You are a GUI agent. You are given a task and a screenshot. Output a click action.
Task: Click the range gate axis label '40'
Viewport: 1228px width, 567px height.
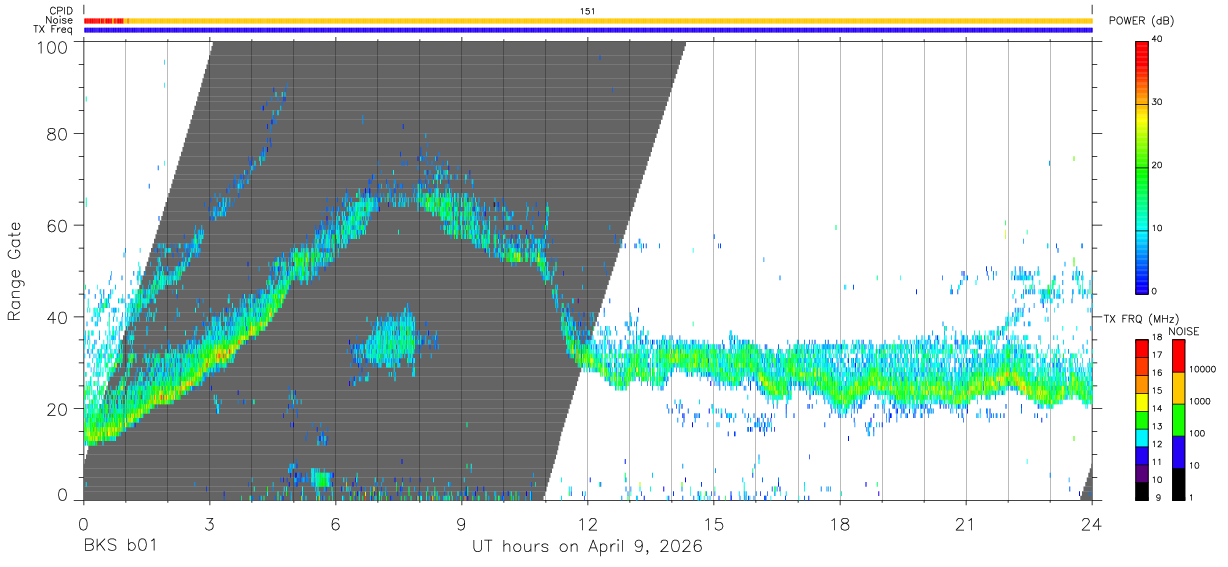coord(58,317)
